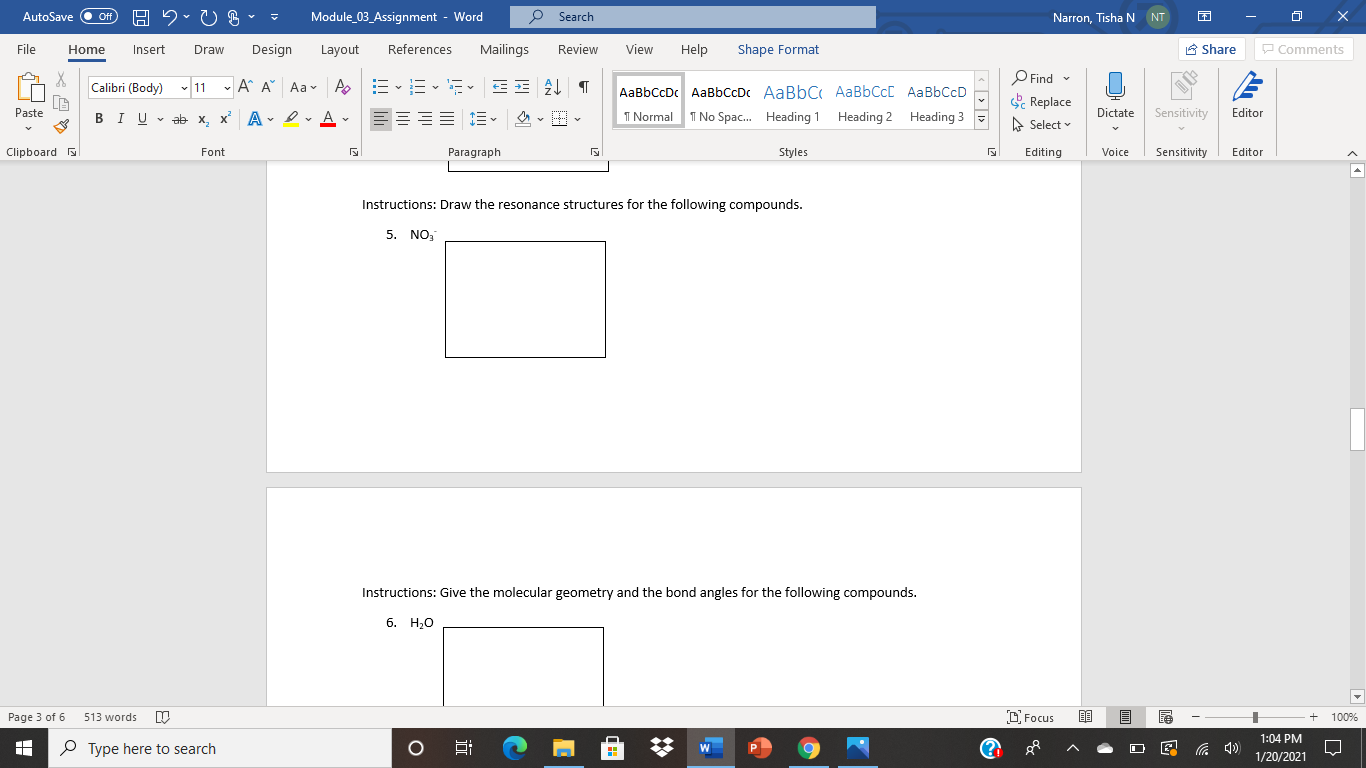
Task: Click the Editor icon
Action: (1247, 97)
